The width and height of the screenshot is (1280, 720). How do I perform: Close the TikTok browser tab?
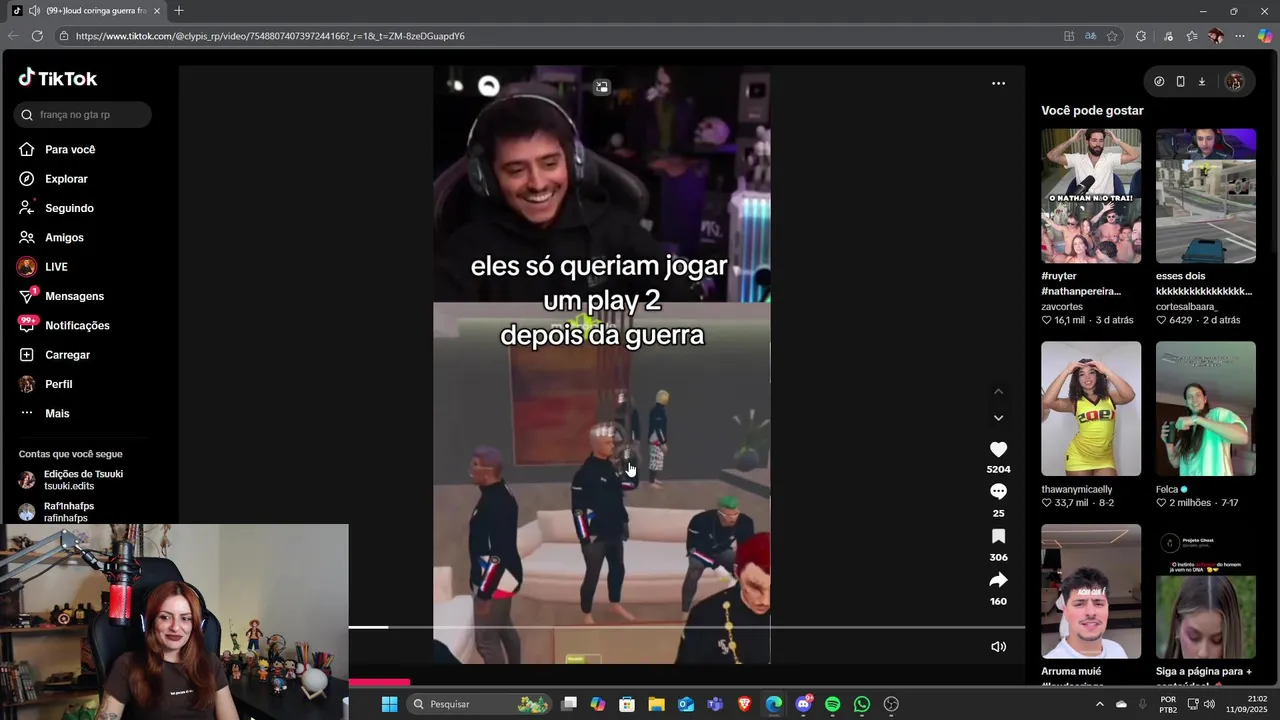(156, 11)
